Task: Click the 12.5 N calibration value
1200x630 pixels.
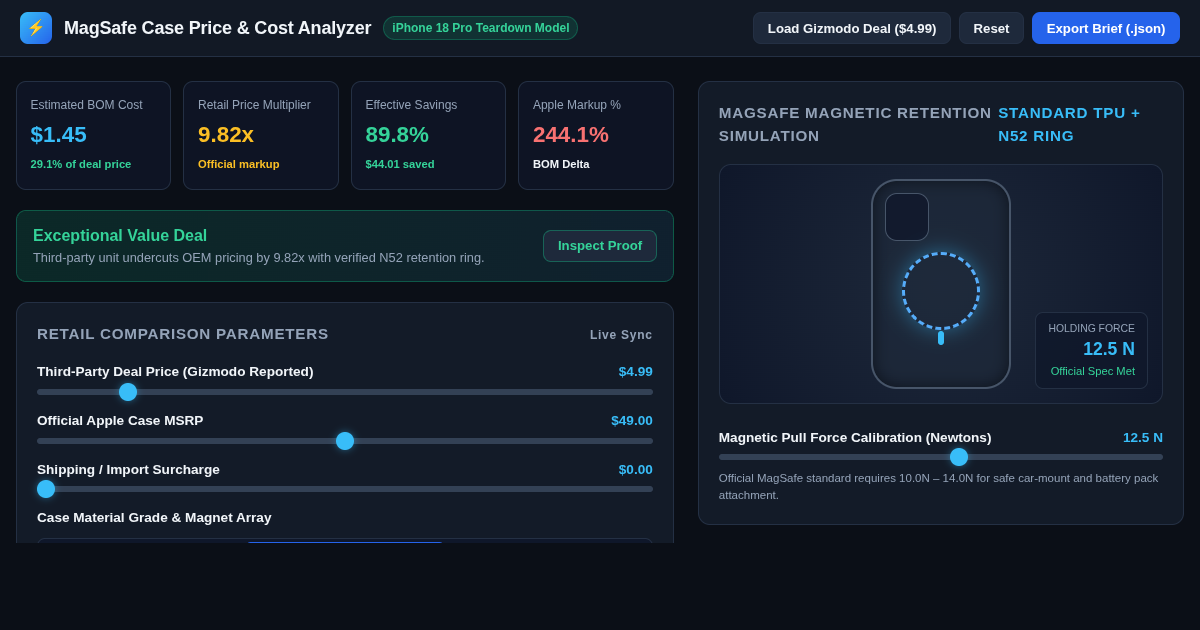Action: click(1143, 438)
